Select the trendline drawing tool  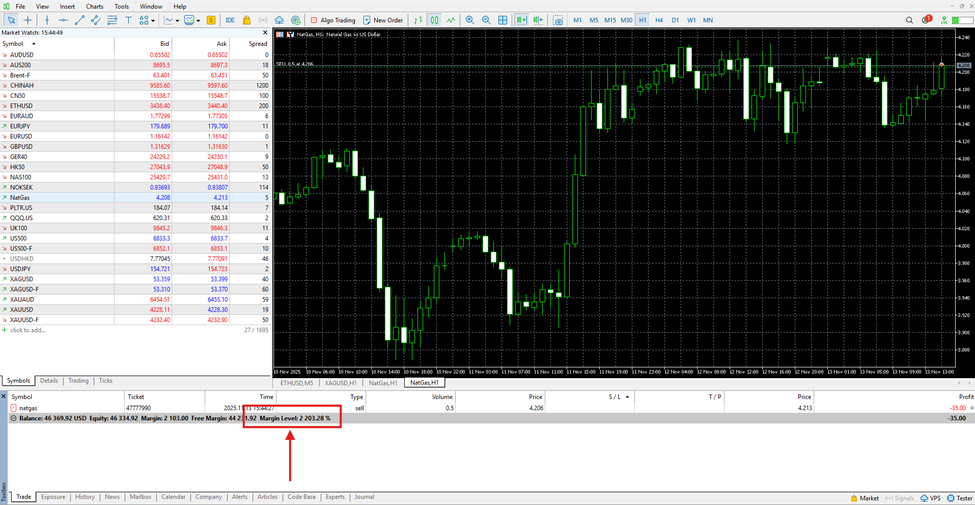(80, 20)
